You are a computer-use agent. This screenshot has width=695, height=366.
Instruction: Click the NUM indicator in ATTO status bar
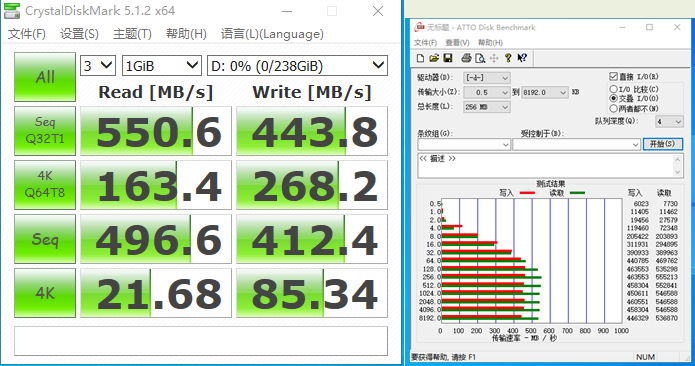[645, 357]
